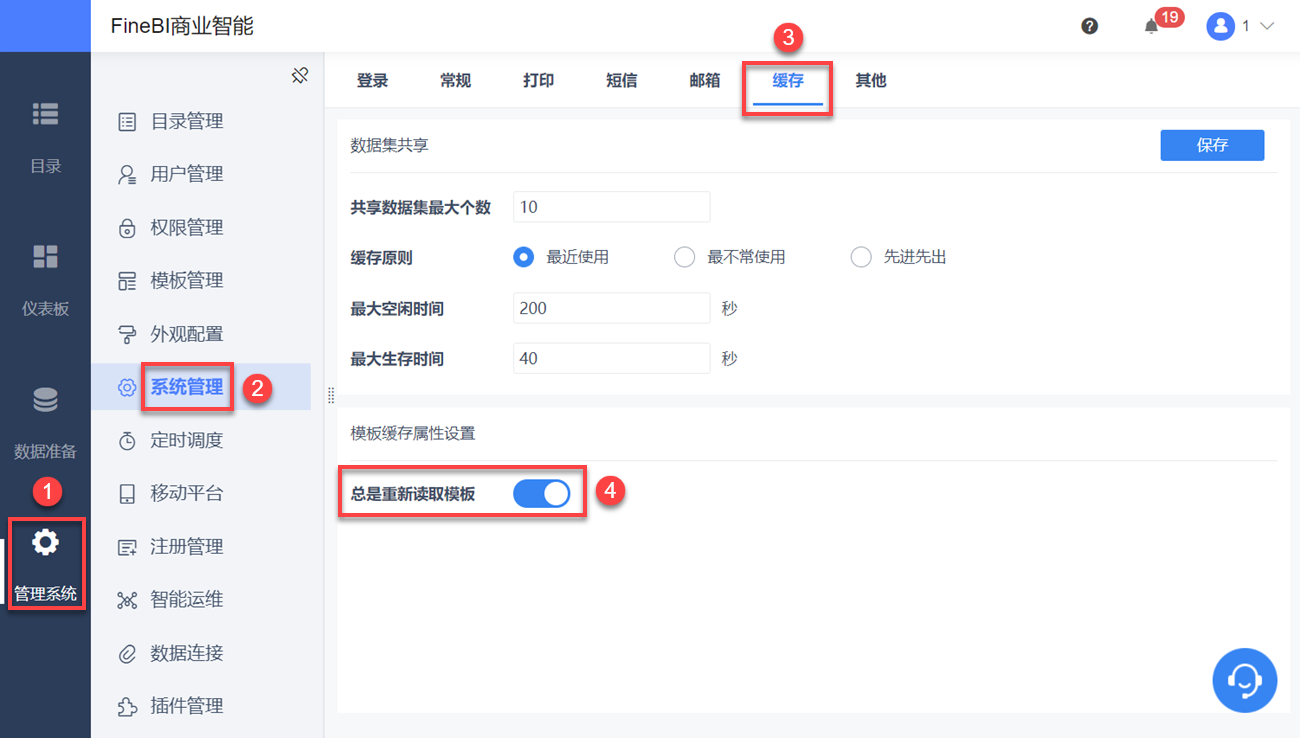Choose the 最近使用 cache rule
The image size is (1300, 738).
click(x=523, y=257)
